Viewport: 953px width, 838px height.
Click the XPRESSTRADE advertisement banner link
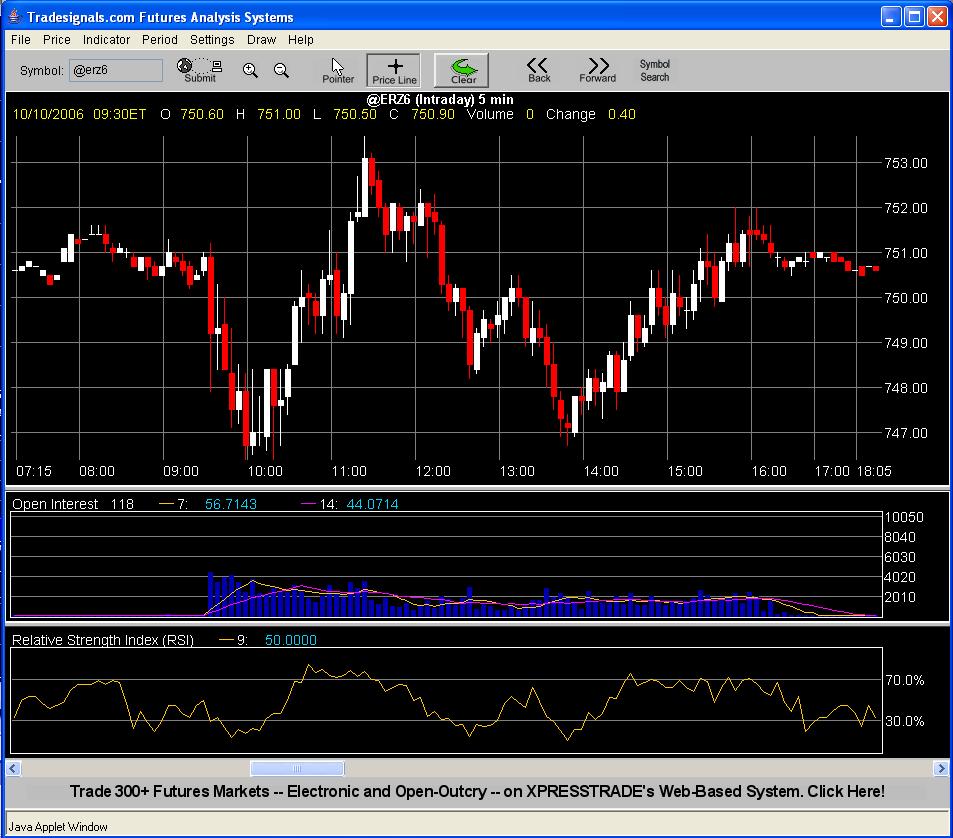(477, 791)
